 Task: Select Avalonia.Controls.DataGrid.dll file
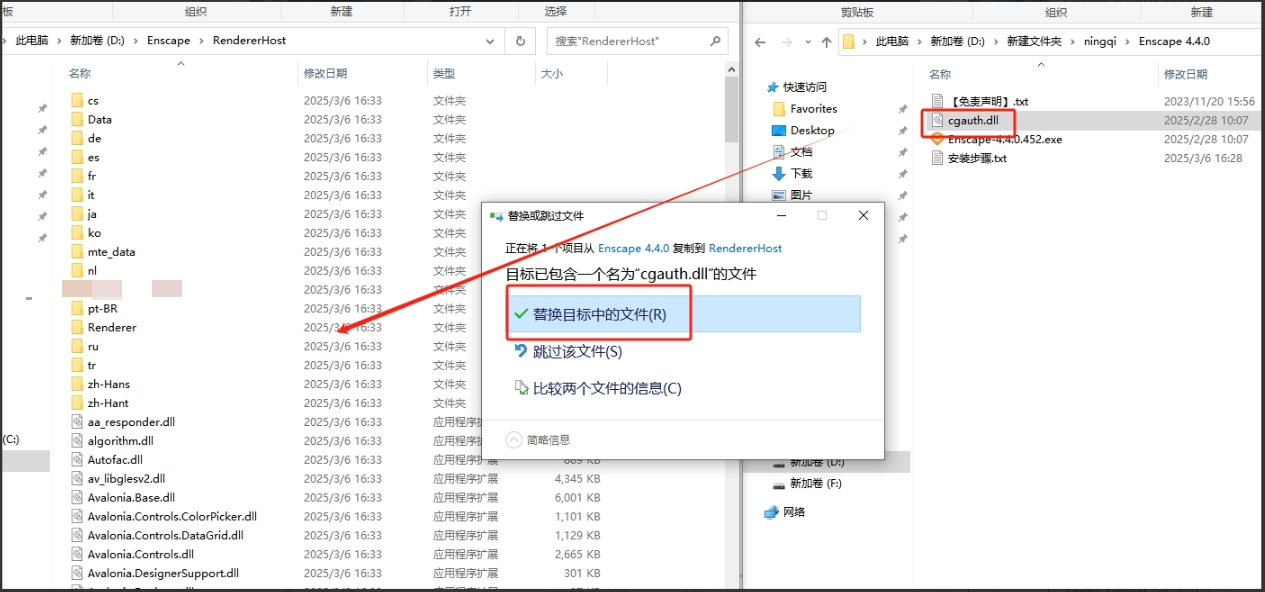(x=165, y=535)
